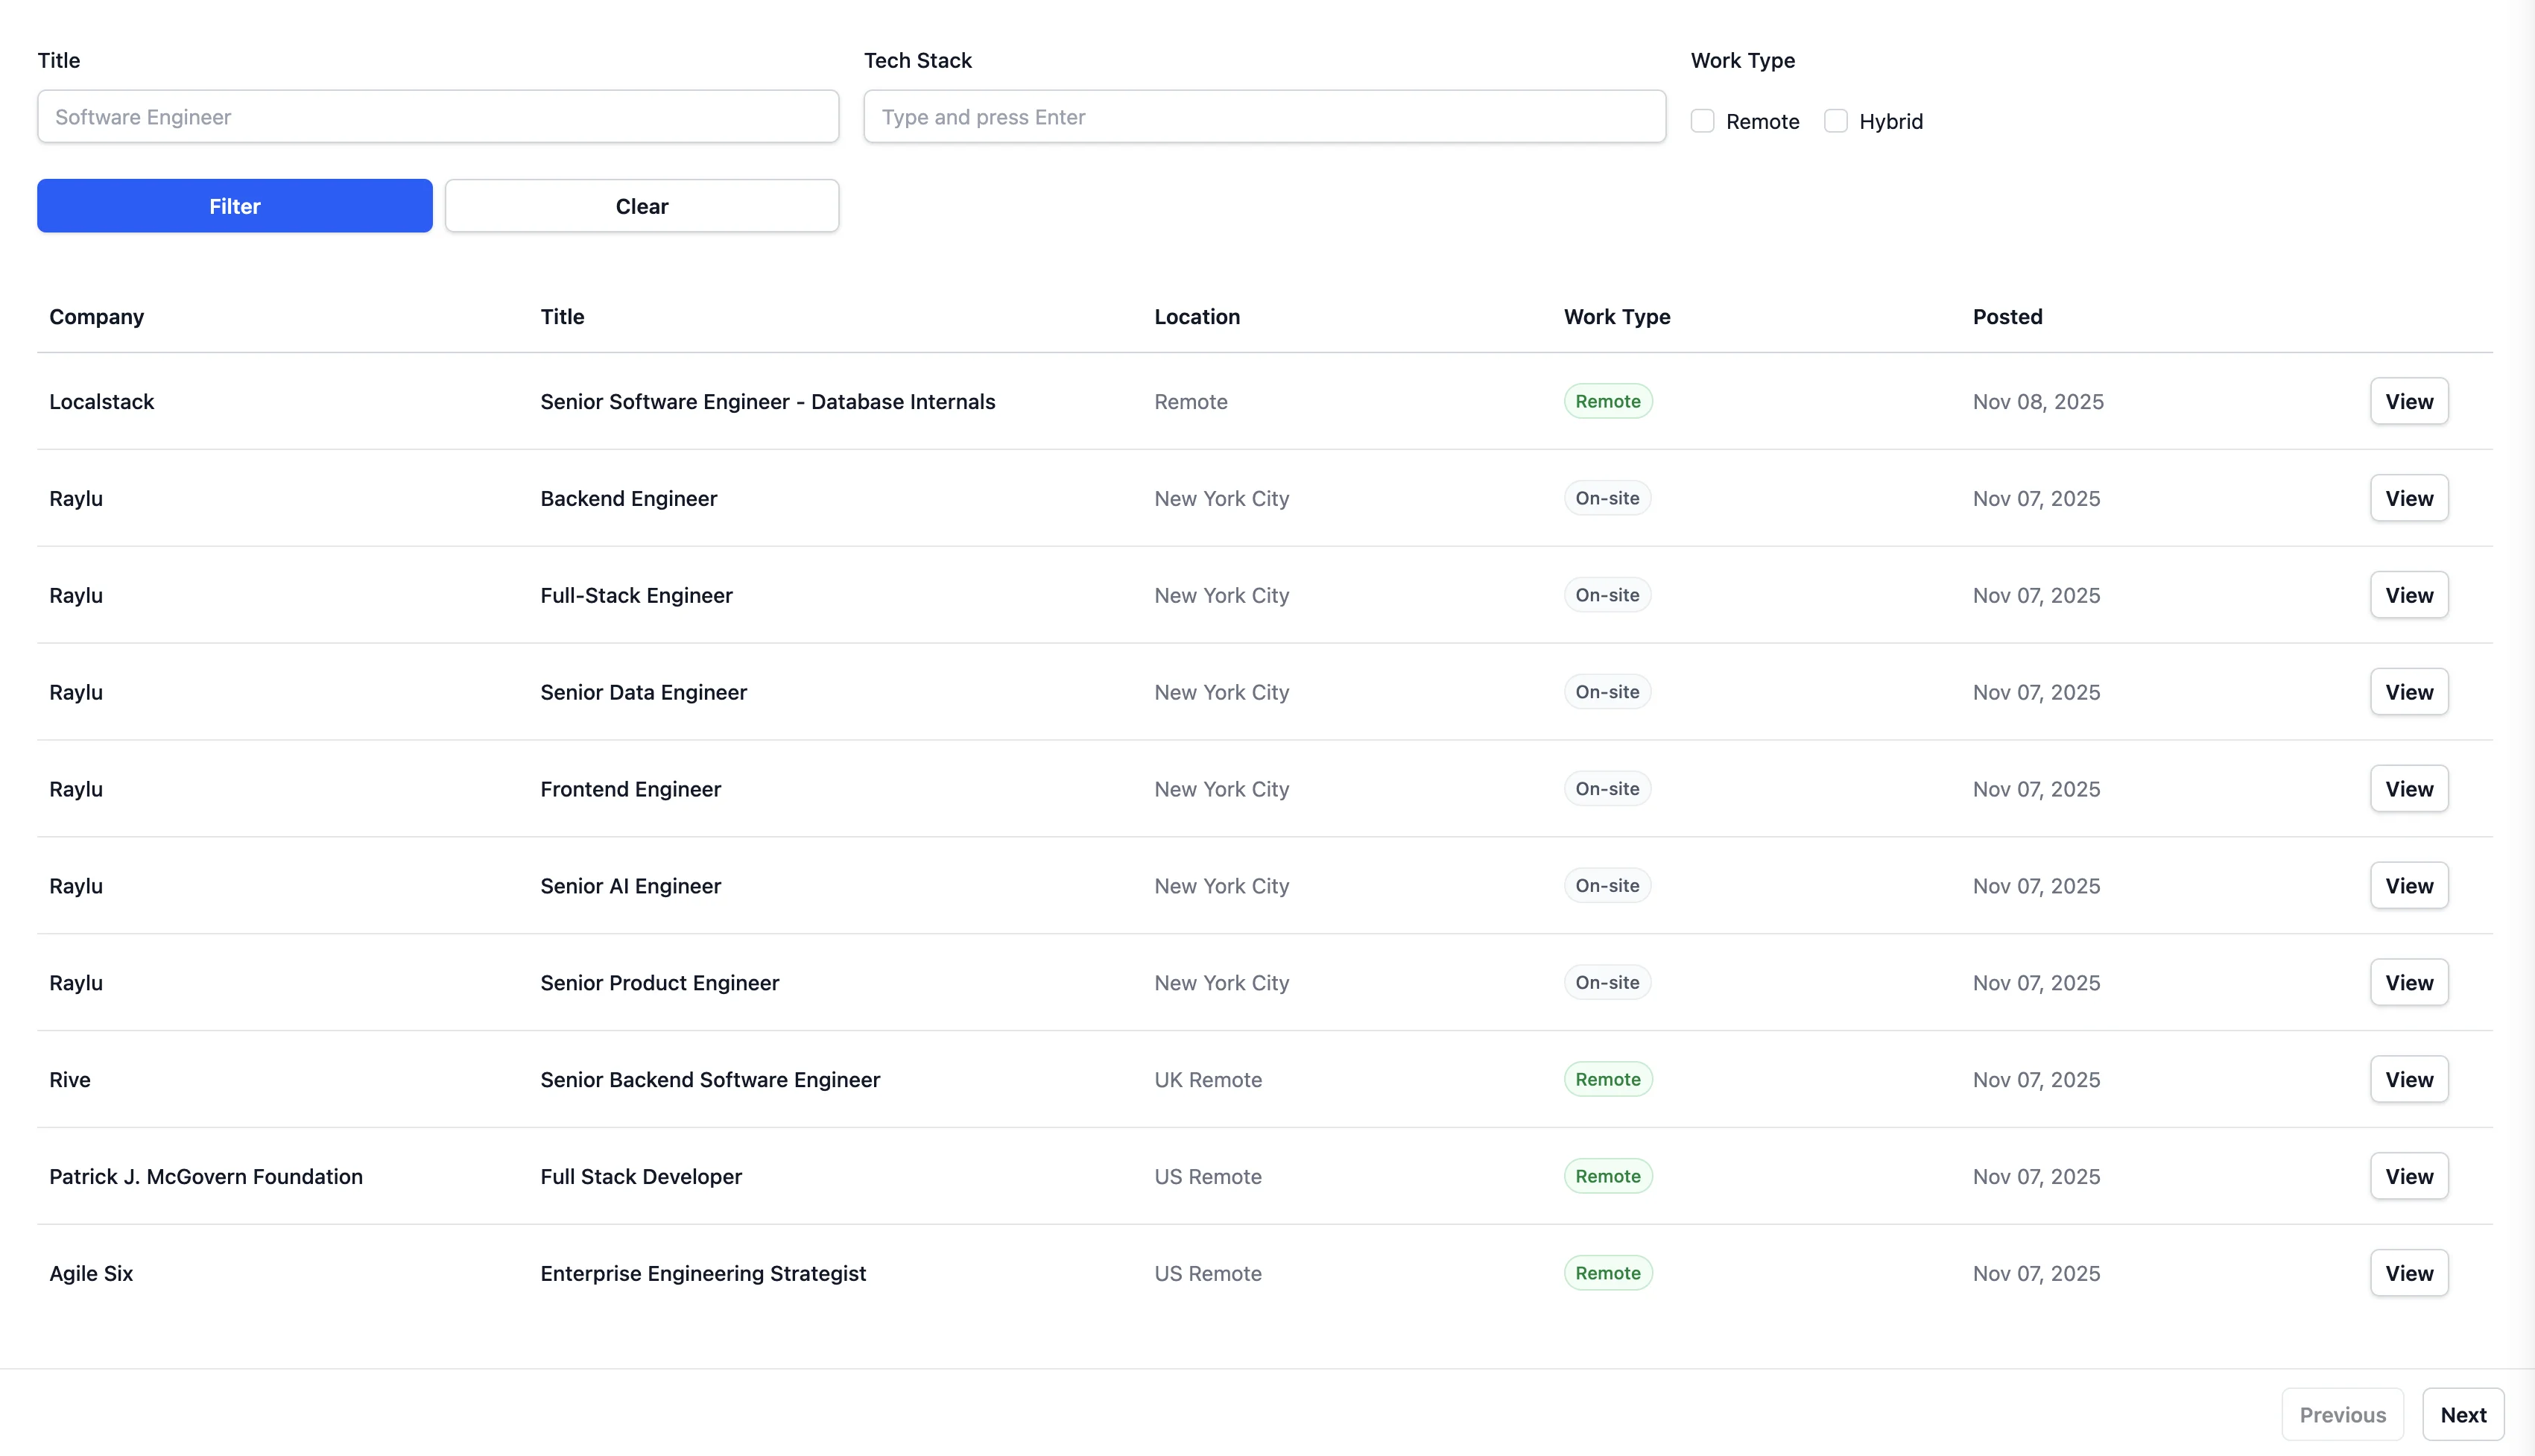Enable the Remote work type checkbox
Image resolution: width=2535 pixels, height=1456 pixels.
[x=1701, y=120]
